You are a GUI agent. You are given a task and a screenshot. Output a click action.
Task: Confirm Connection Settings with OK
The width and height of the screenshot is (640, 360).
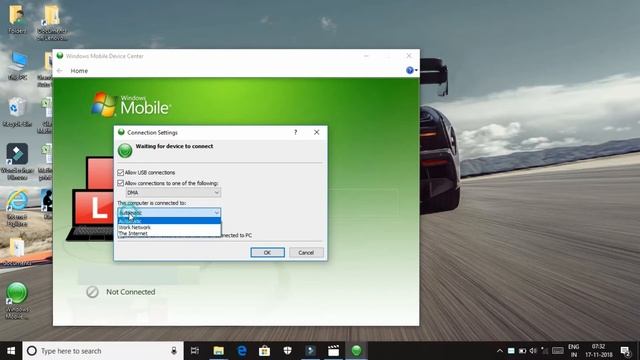[267, 253]
